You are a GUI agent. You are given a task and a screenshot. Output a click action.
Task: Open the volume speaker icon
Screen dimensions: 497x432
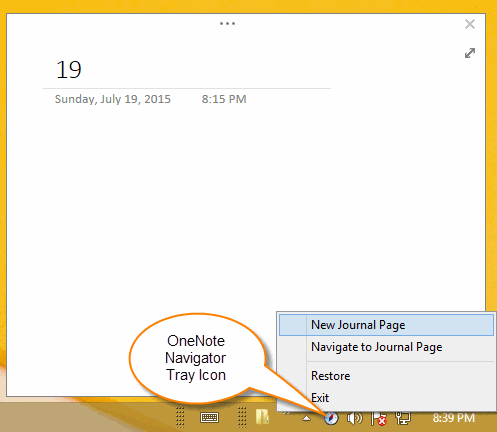[354, 418]
